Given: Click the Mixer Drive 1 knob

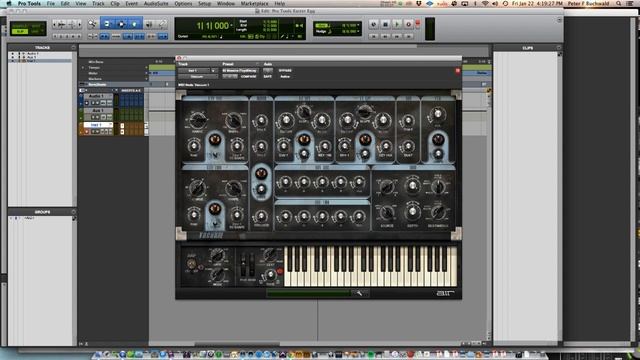Looking at the screenshot, I should pos(261,120).
